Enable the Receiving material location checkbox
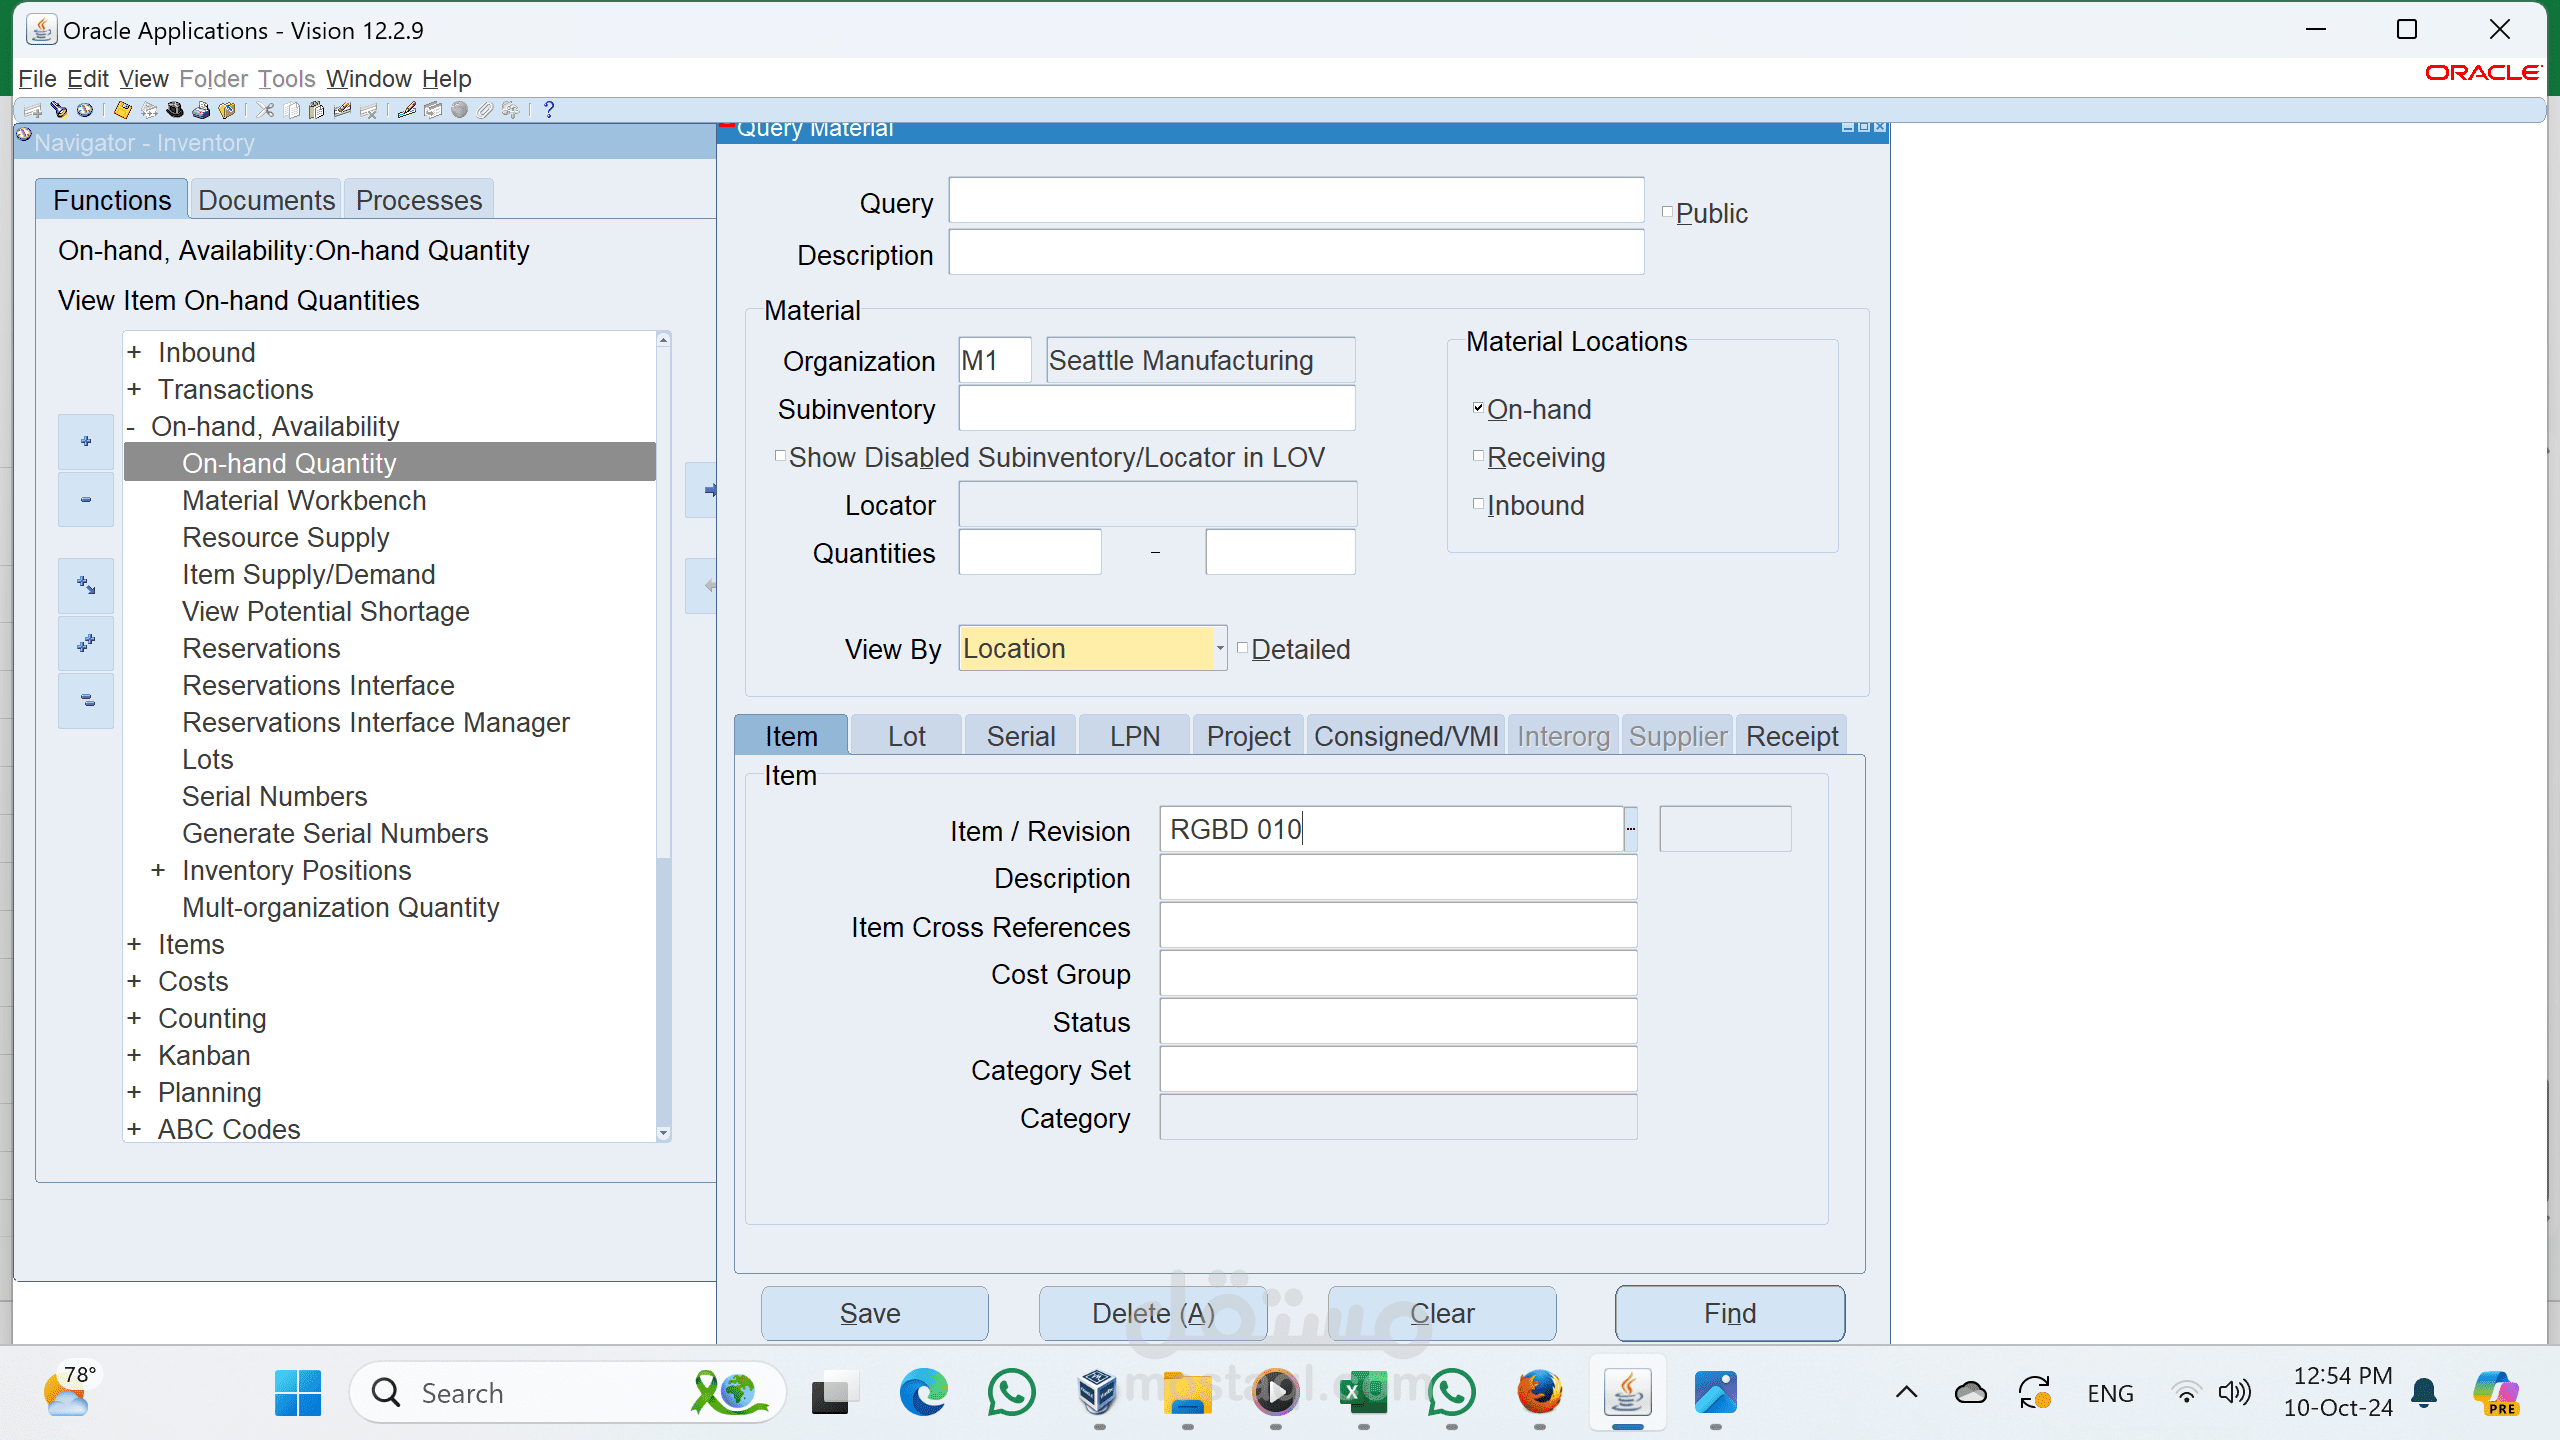2560x1440 pixels. coord(1478,455)
